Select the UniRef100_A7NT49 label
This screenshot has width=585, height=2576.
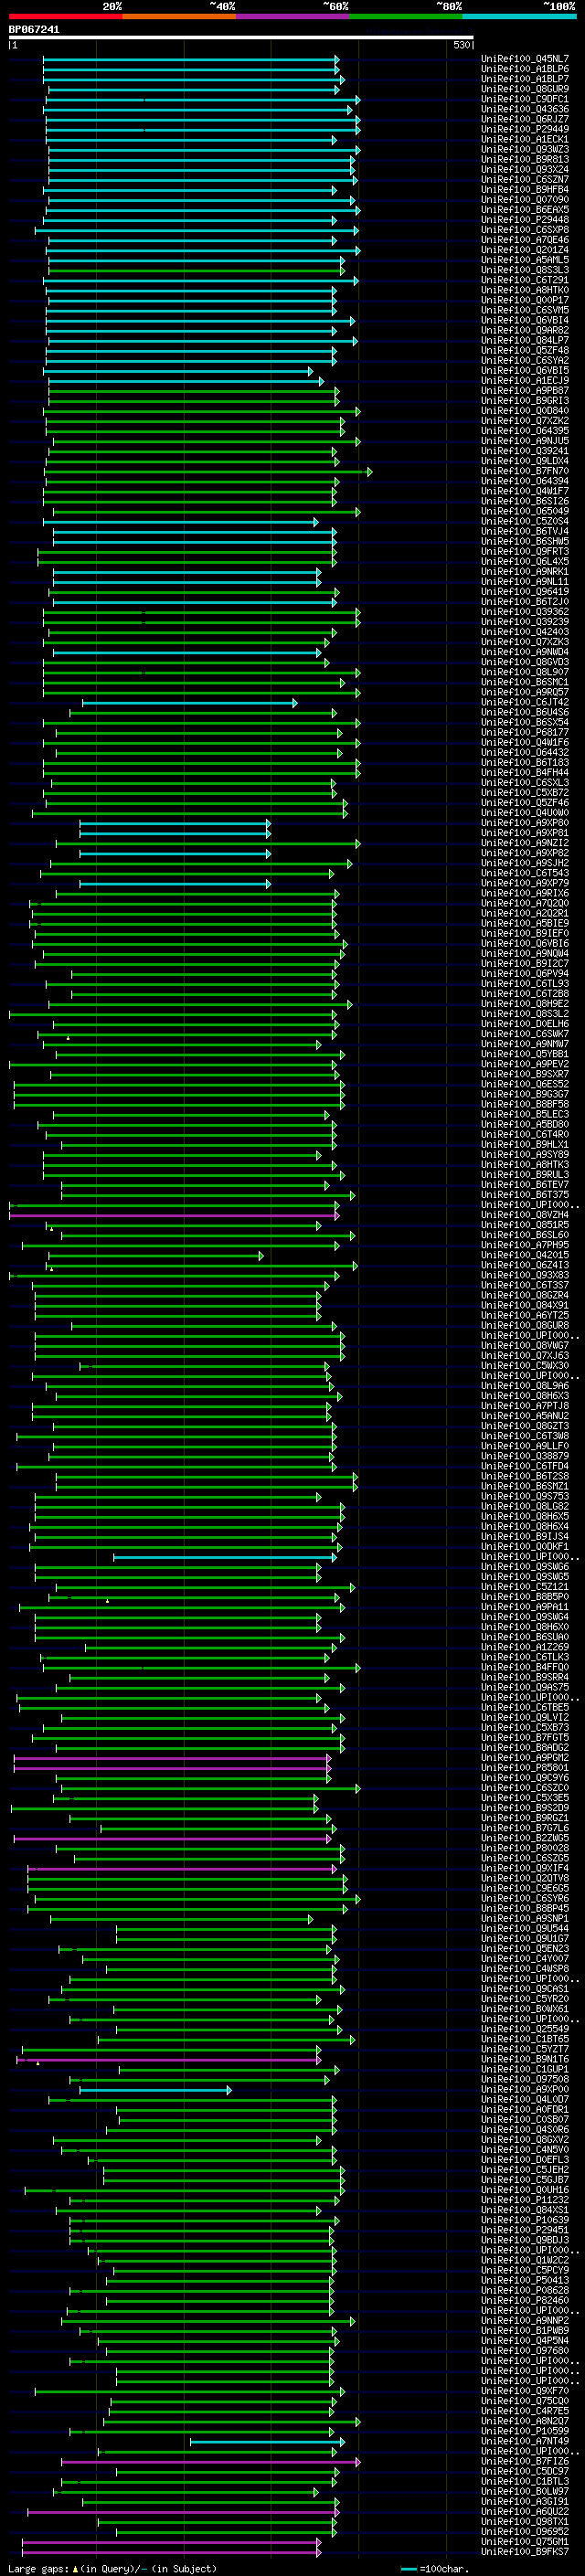tap(525, 2441)
